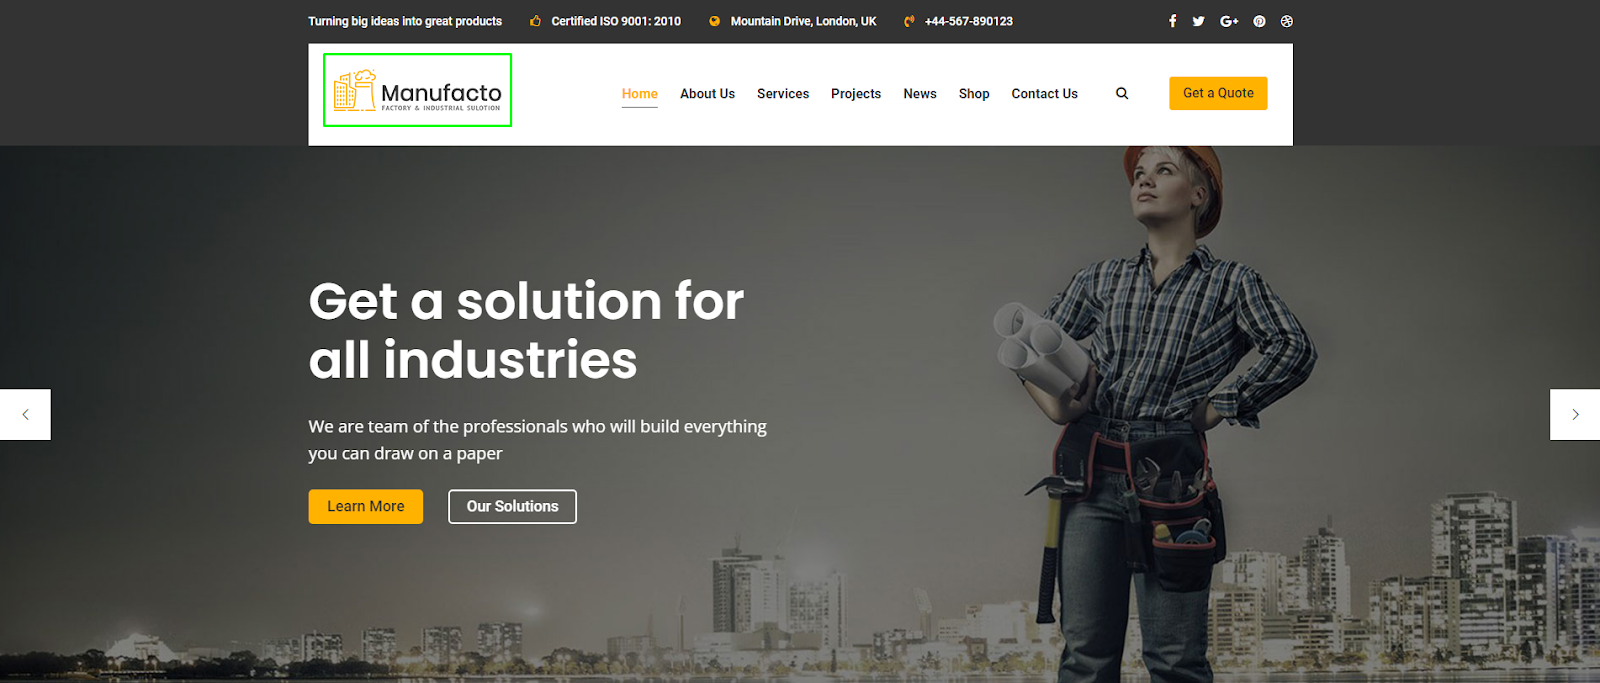Click the Our Solutions button
The image size is (1600, 683).
click(x=512, y=506)
